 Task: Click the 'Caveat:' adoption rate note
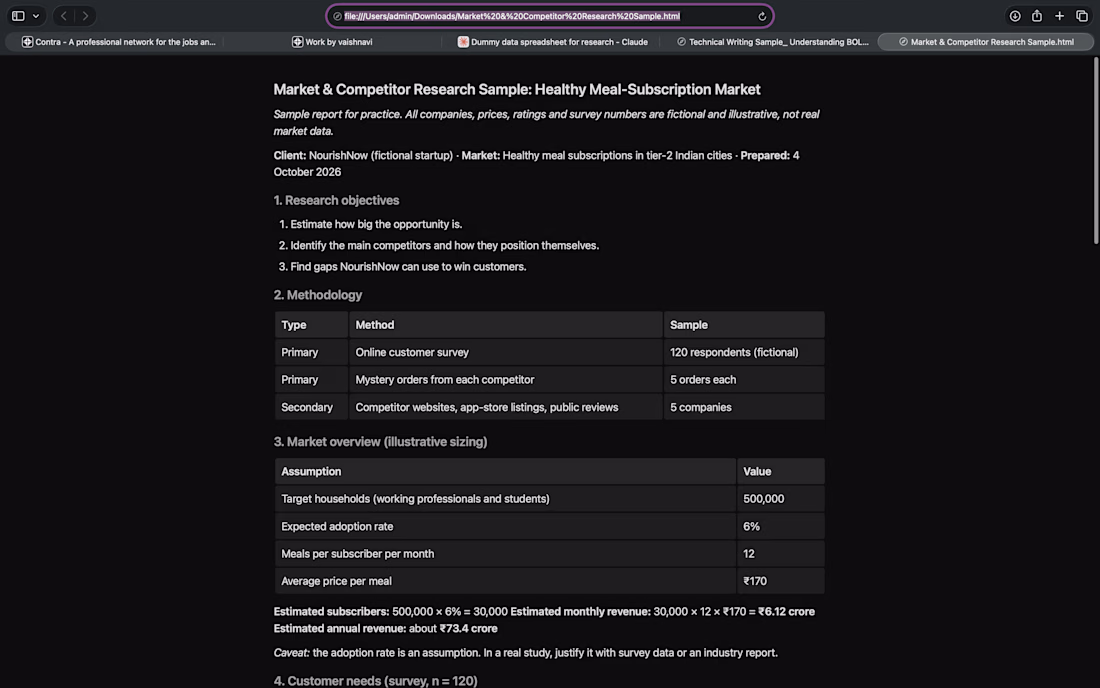point(525,653)
